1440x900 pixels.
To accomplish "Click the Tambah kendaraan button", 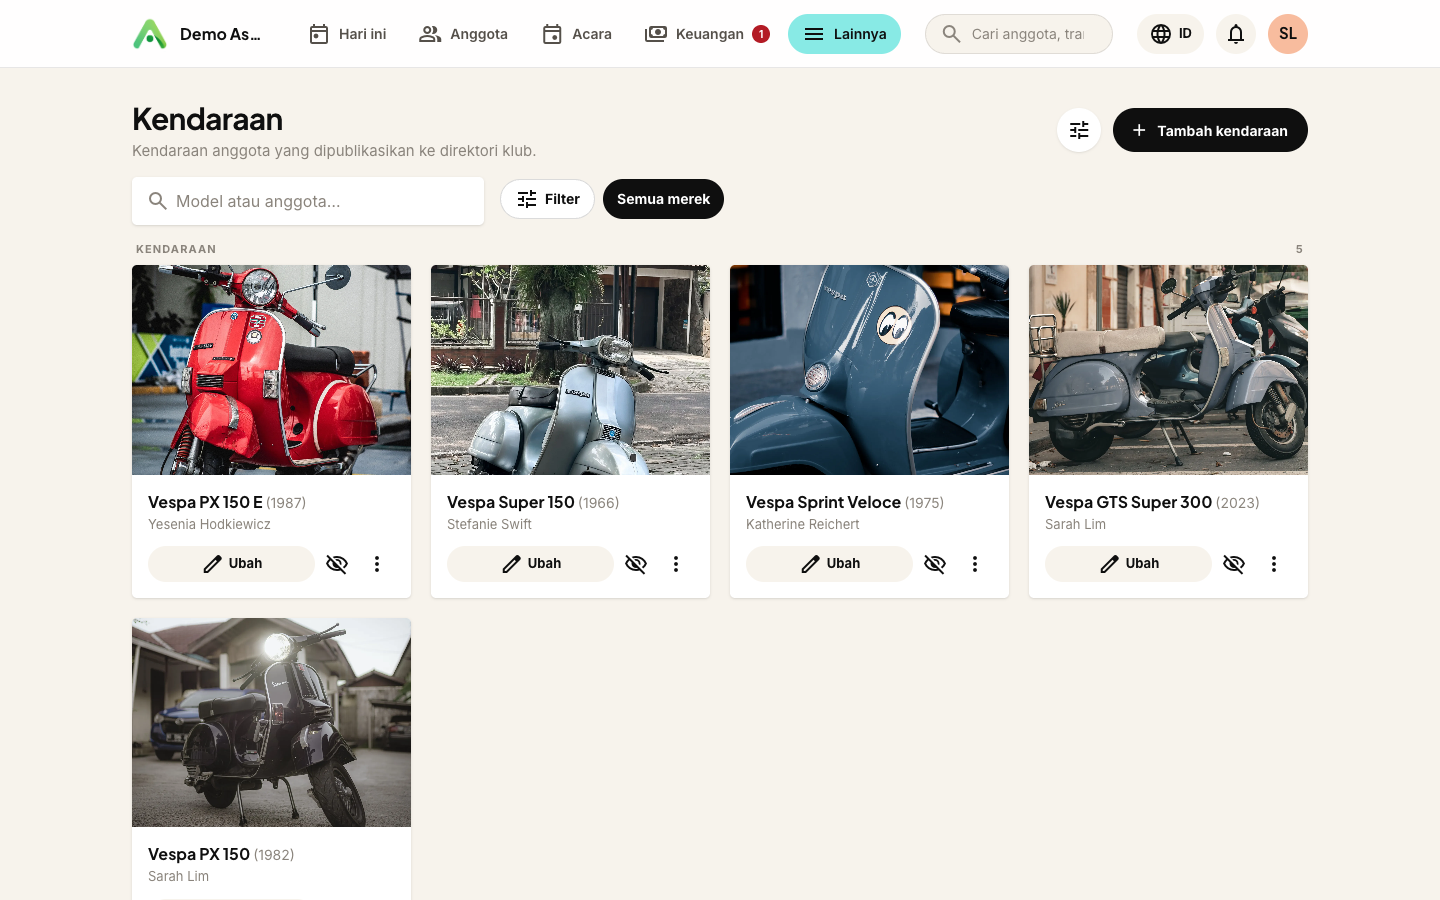I will pos(1210,130).
